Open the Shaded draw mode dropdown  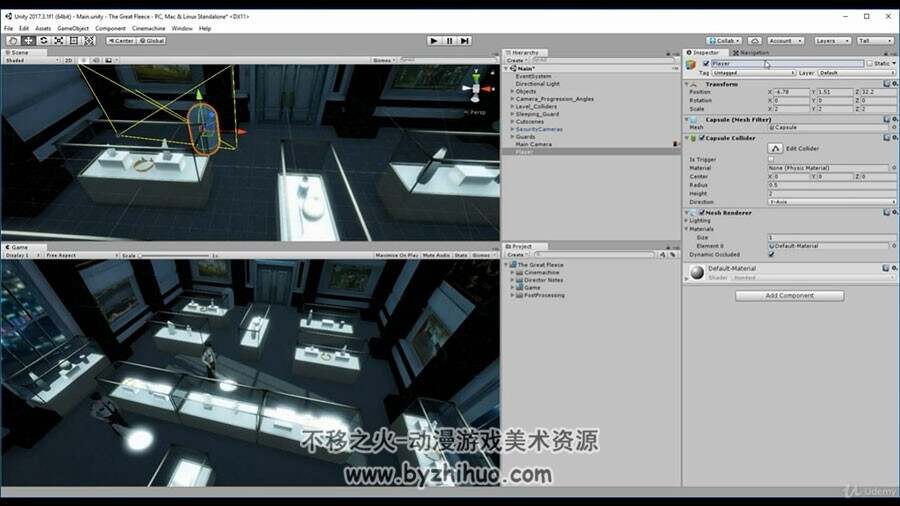click(32, 60)
